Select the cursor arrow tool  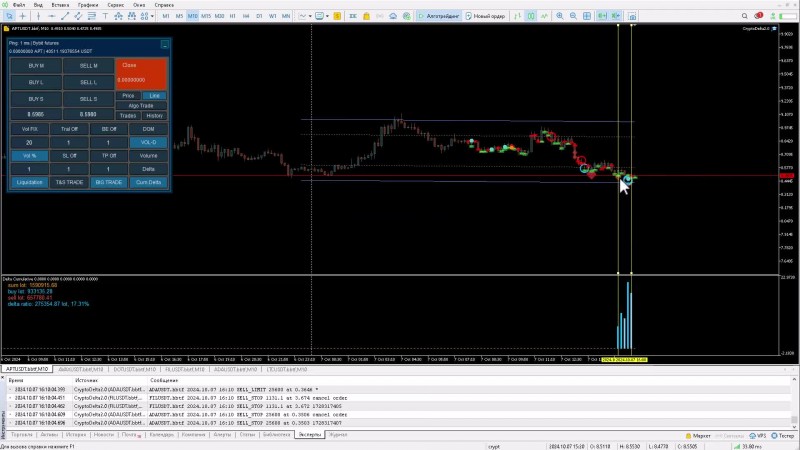pos(9,16)
